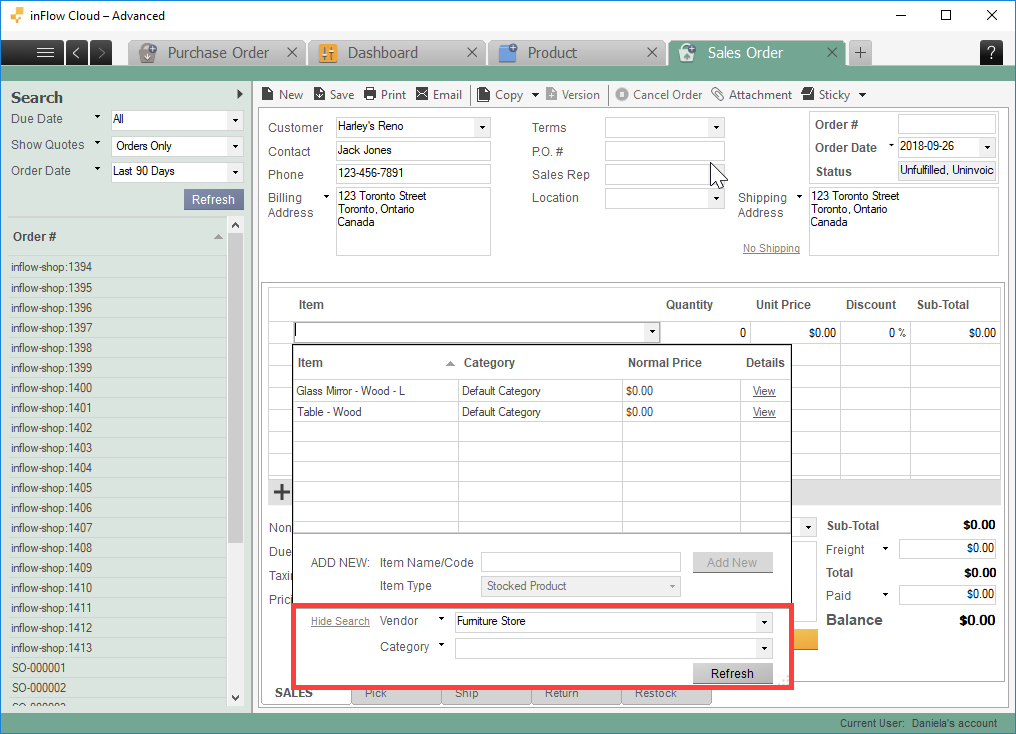Email the sales order
Viewport: 1016px width, 734px height.
(x=439, y=94)
